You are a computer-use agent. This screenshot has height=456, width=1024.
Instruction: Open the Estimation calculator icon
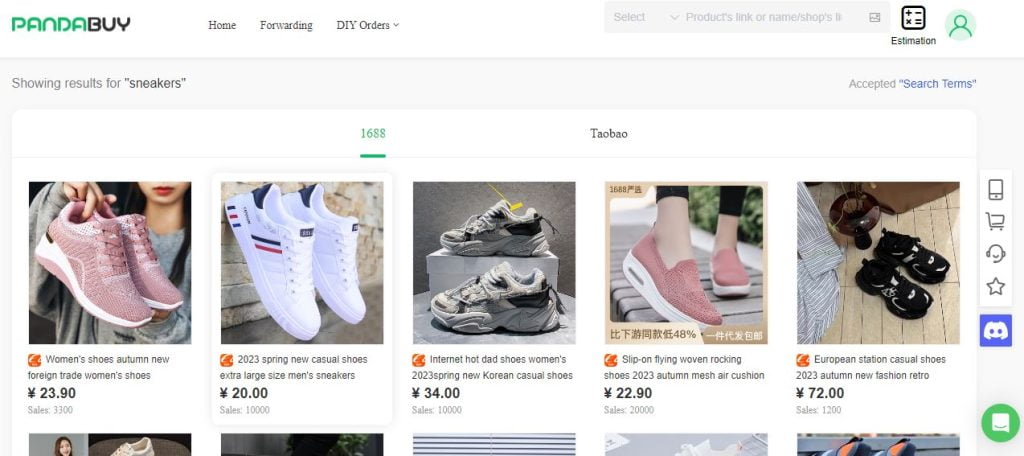(913, 19)
